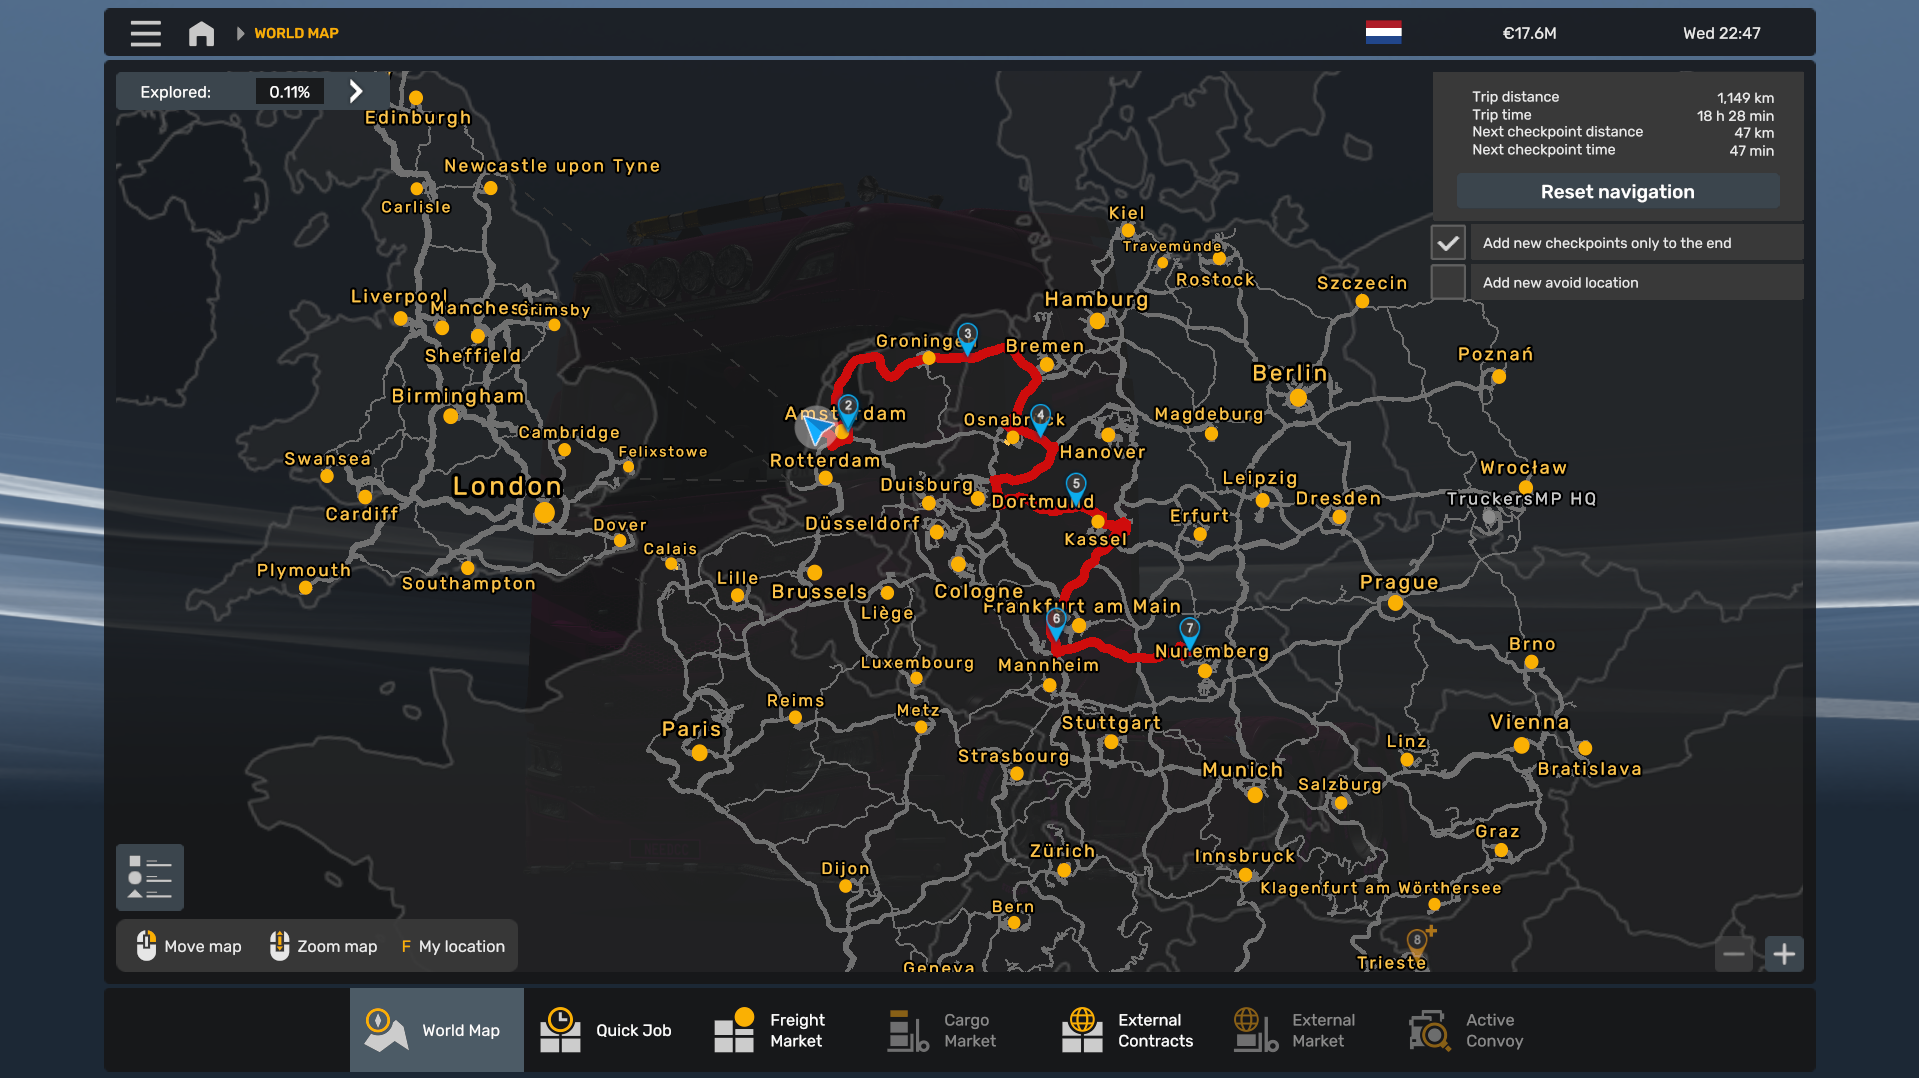The width and height of the screenshot is (1919, 1078).
Task: Toggle add new checkpoints only to end
Action: (x=1447, y=243)
